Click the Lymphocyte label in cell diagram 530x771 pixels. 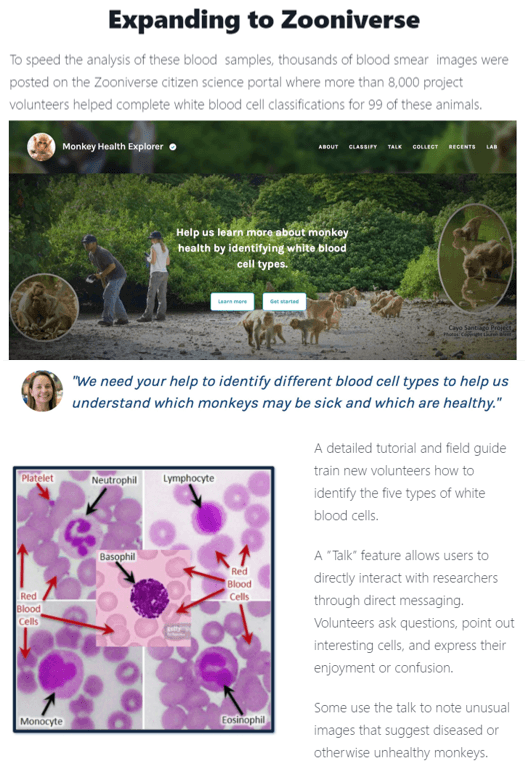pos(189,478)
